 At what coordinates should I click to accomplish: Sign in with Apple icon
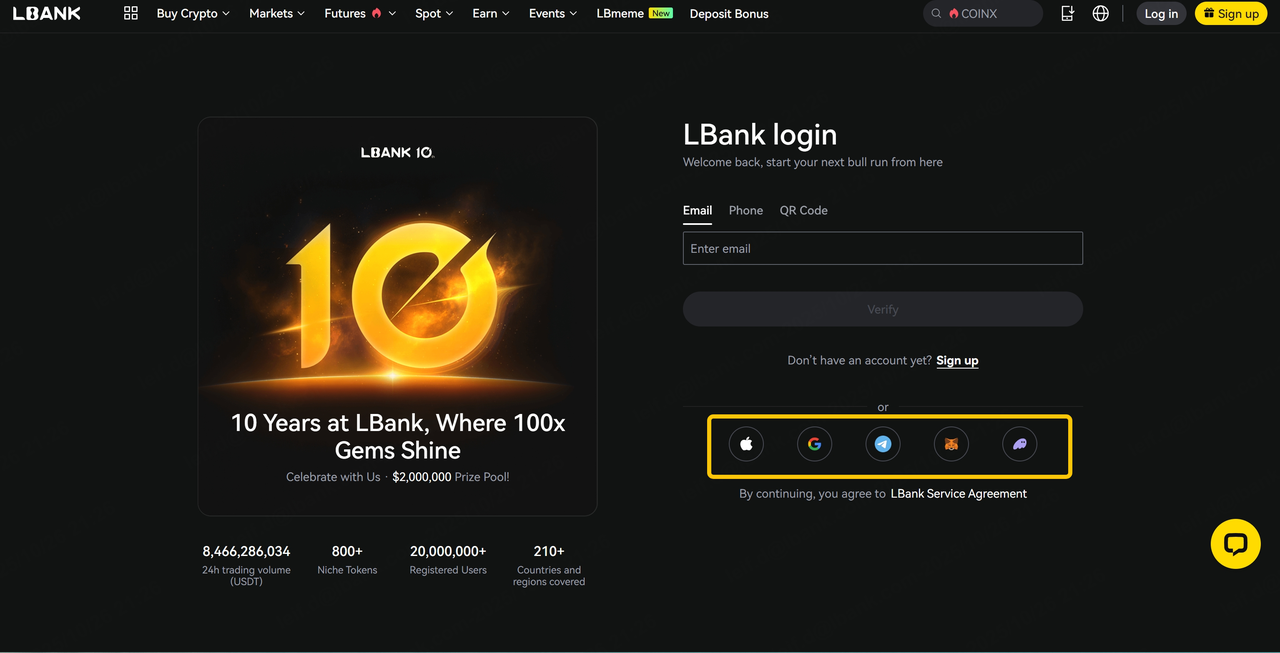click(x=746, y=444)
